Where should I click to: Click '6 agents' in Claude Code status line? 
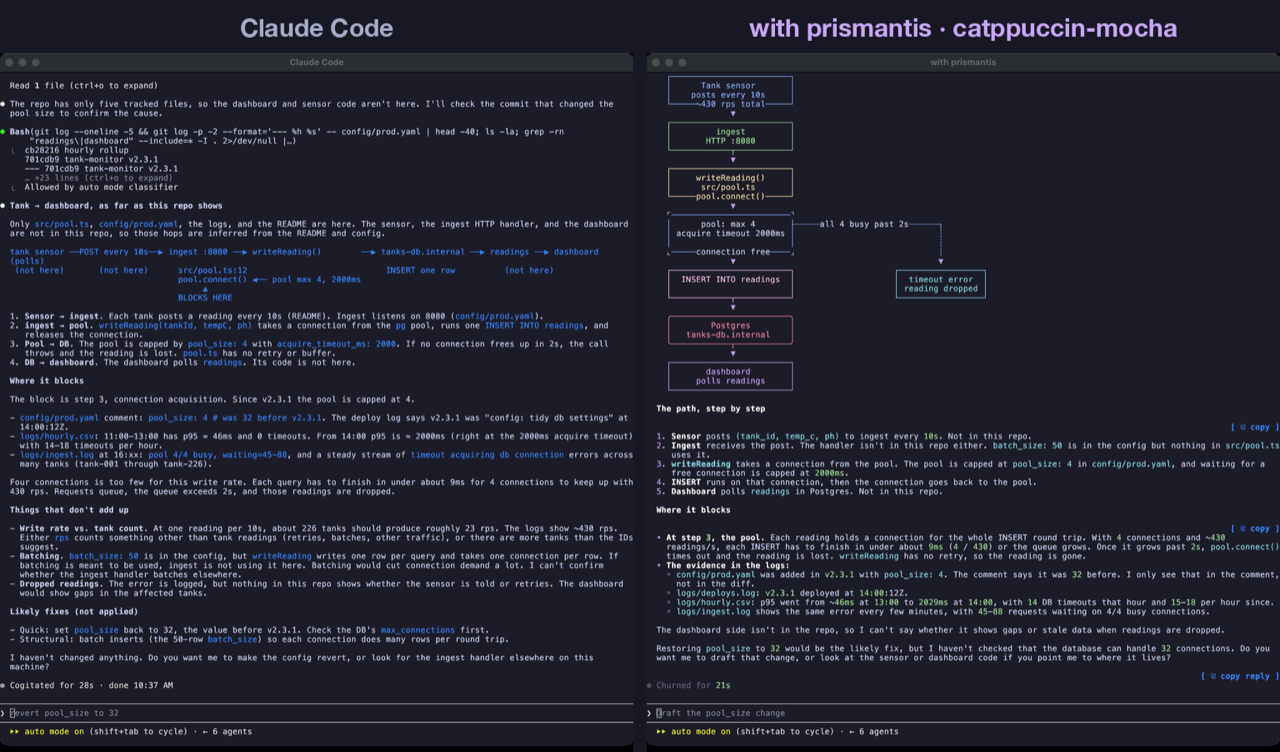[x=228, y=731]
